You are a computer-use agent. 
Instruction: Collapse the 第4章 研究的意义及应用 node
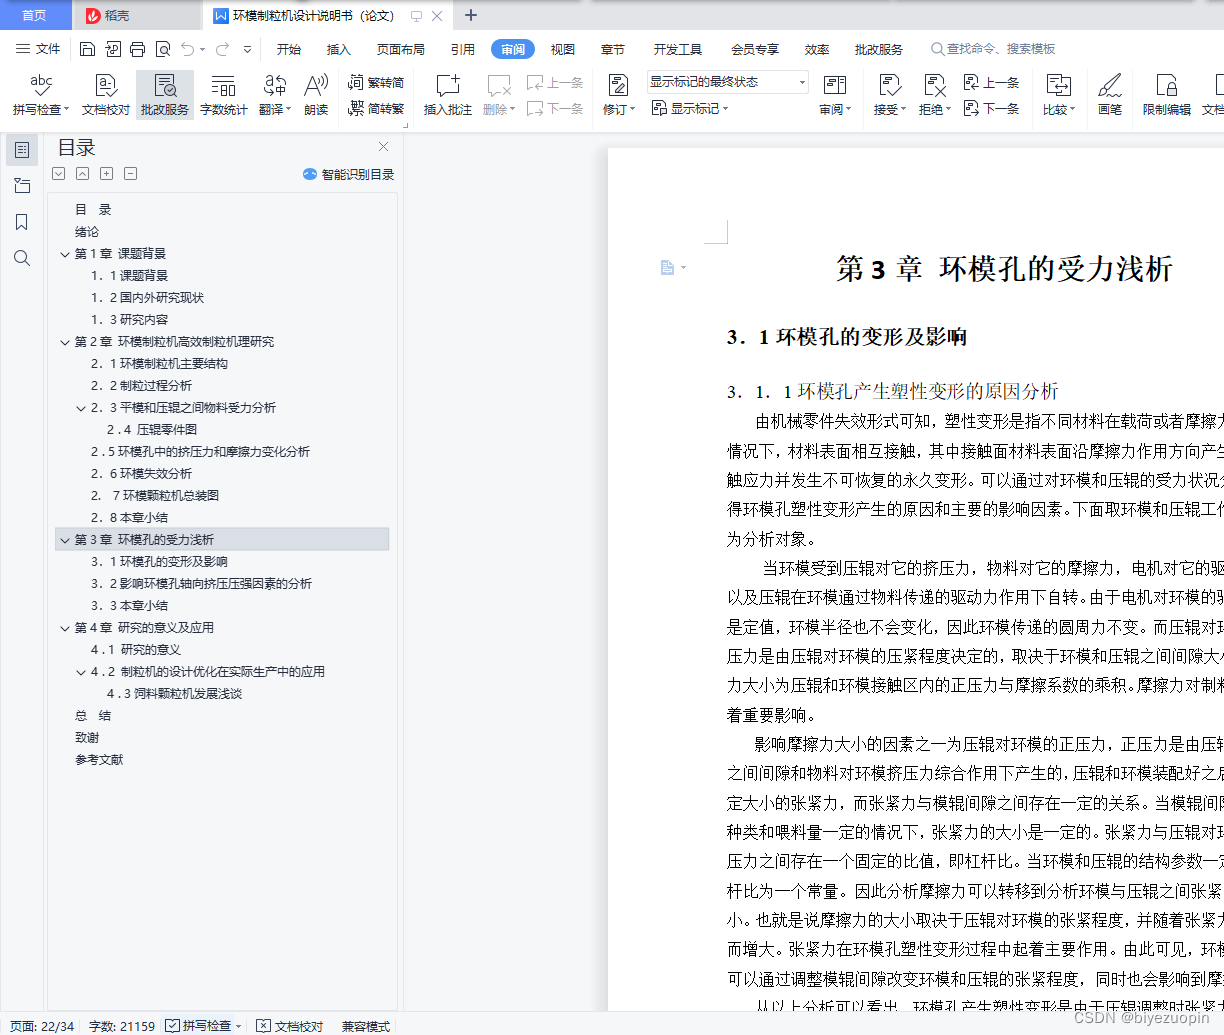tap(65, 628)
